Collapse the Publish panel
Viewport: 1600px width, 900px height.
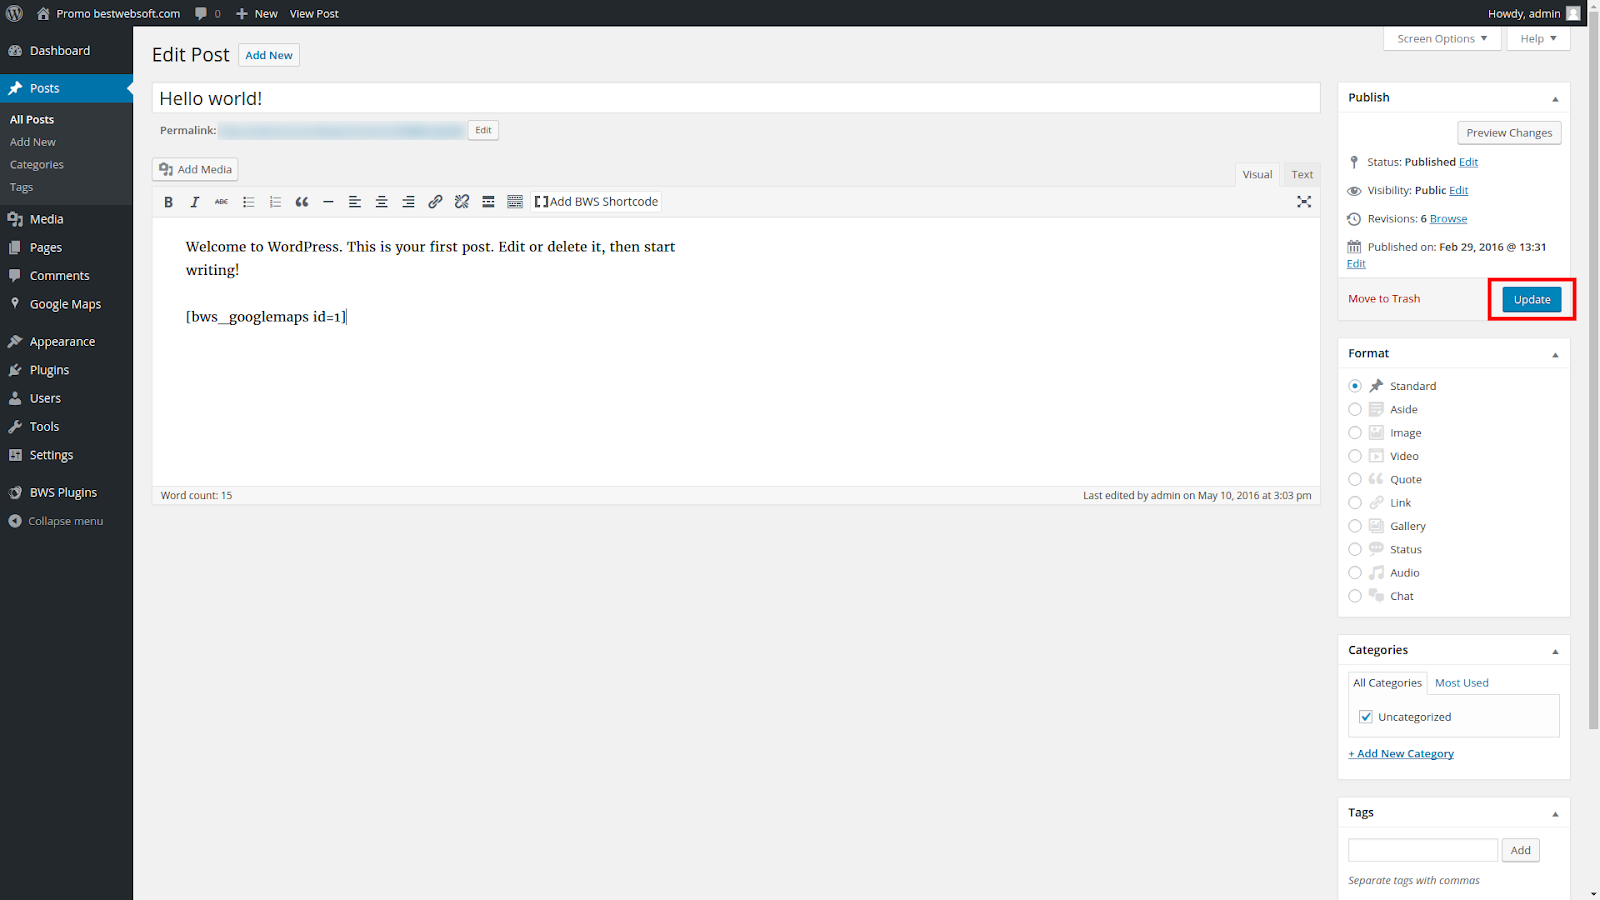point(1555,98)
